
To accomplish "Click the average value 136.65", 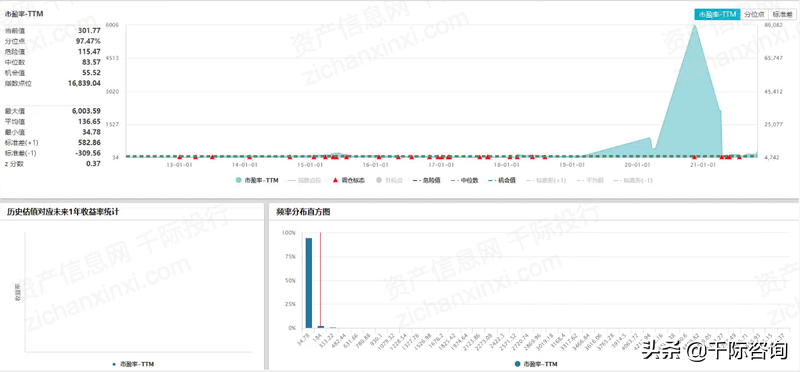I will (89, 121).
